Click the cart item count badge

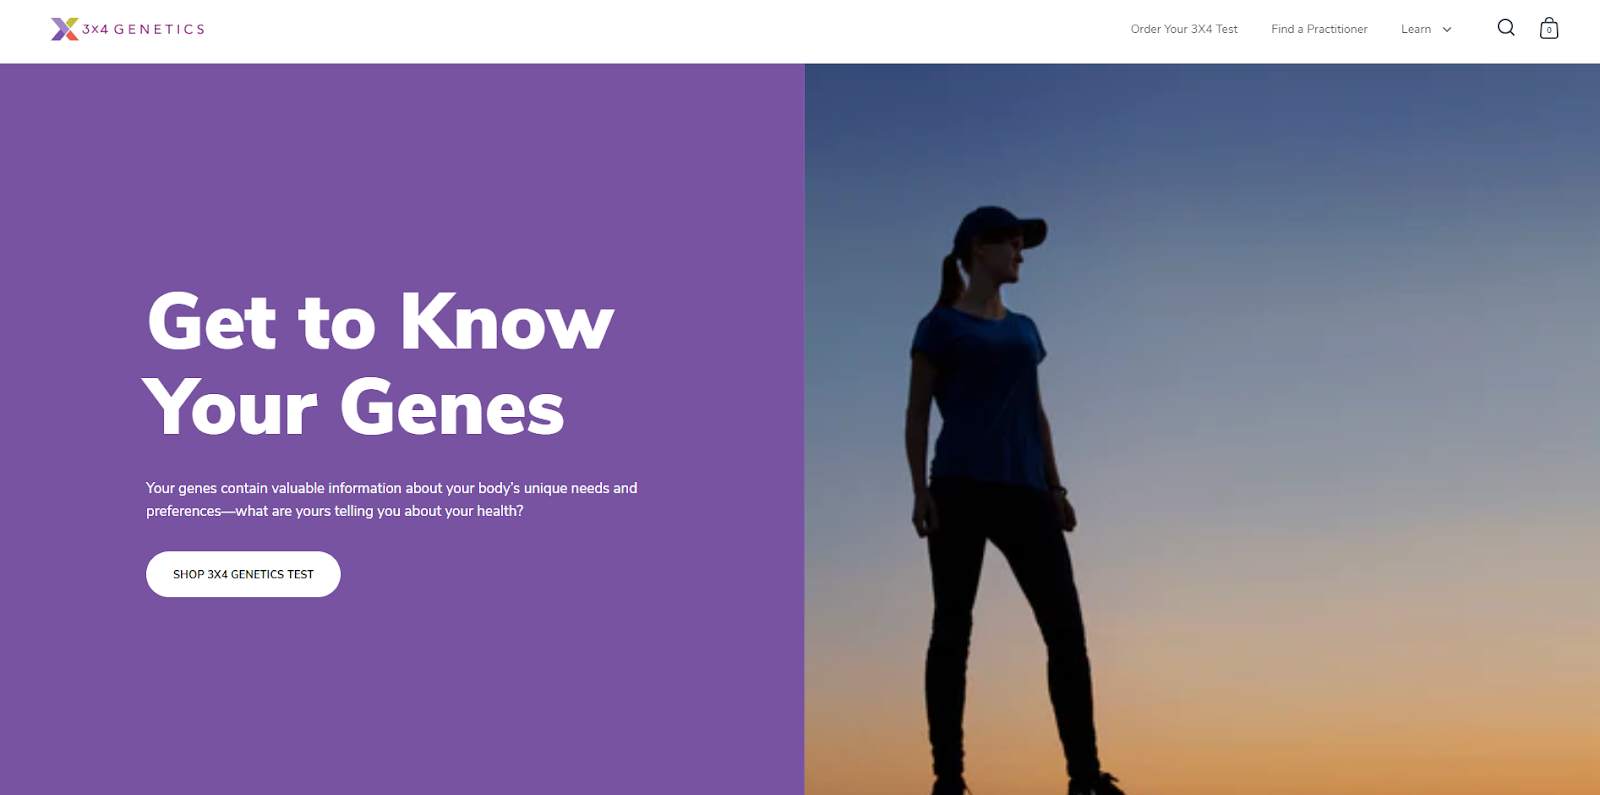[1549, 31]
